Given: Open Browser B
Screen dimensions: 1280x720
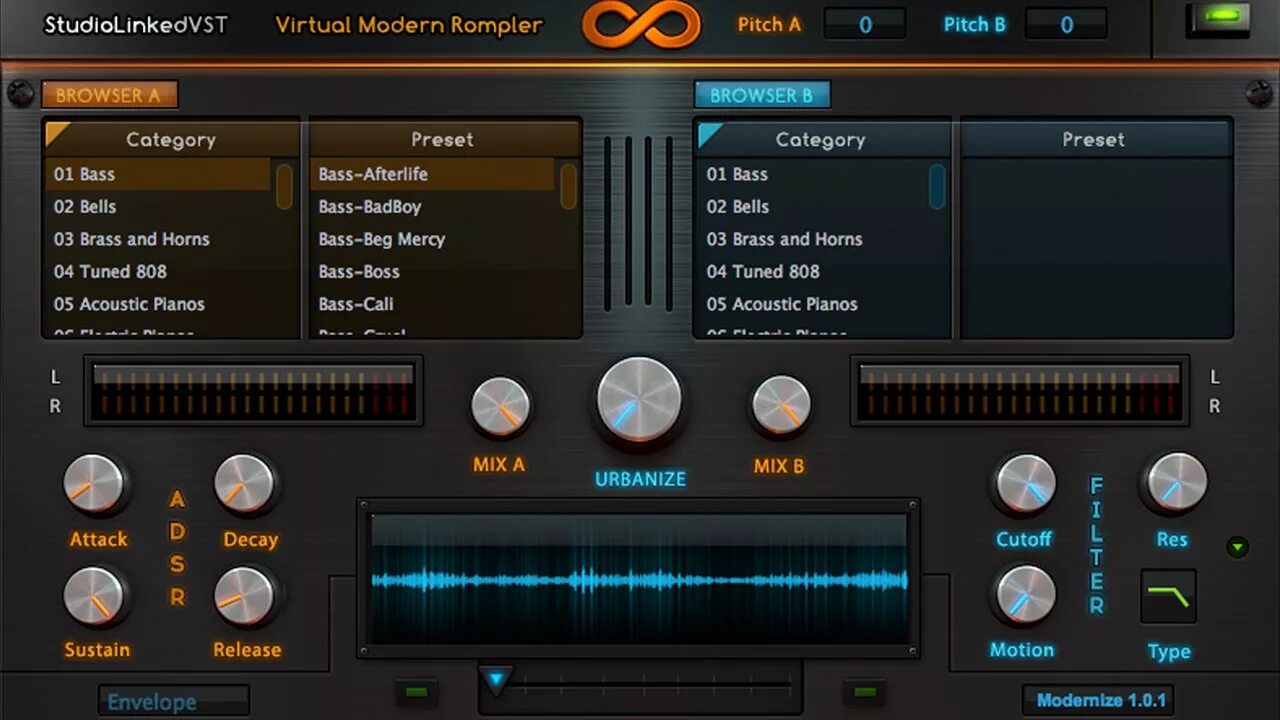Looking at the screenshot, I should point(762,95).
